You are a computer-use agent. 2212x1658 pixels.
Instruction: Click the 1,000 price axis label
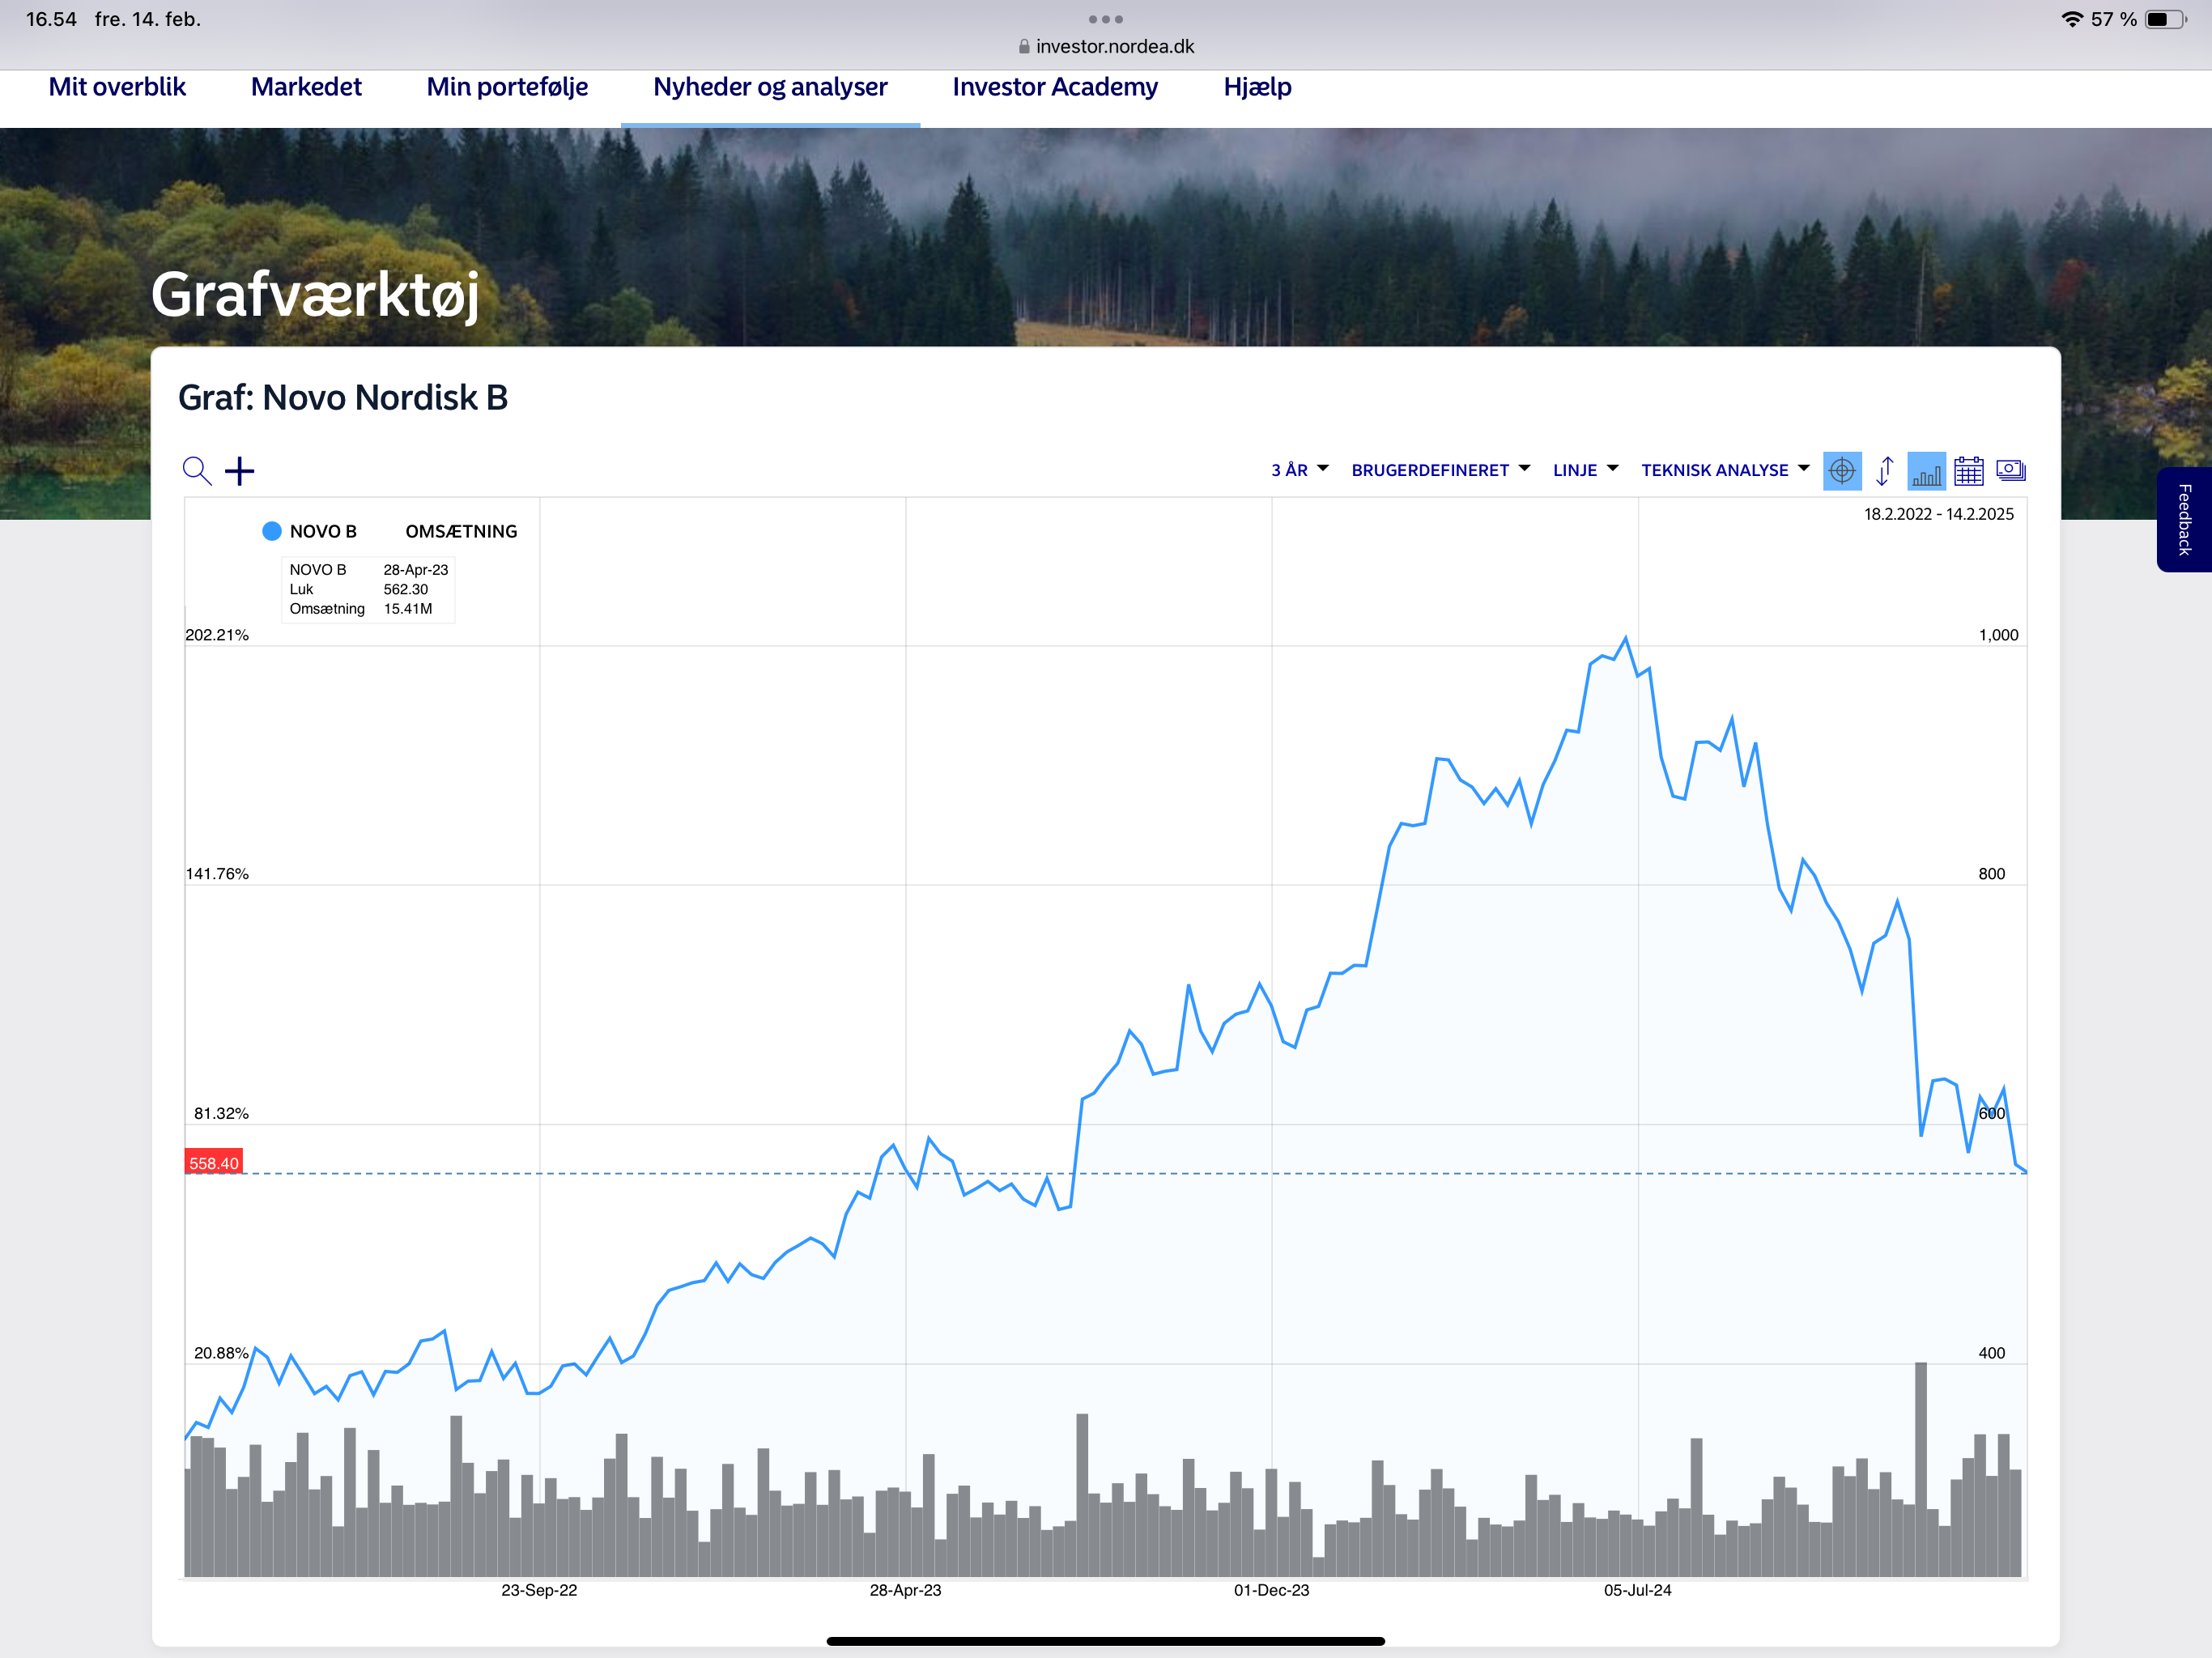1999,635
